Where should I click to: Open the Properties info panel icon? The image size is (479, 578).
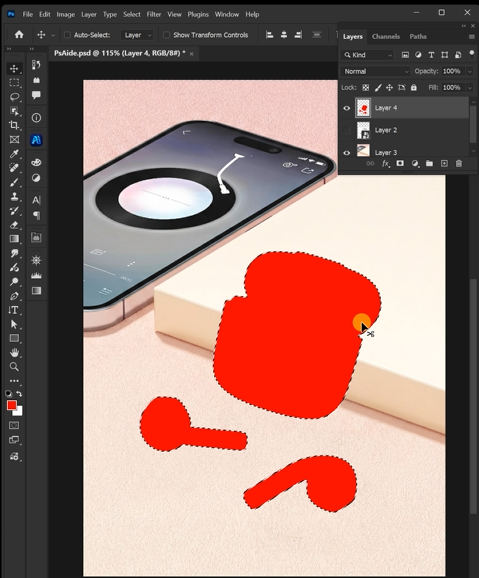(x=36, y=118)
